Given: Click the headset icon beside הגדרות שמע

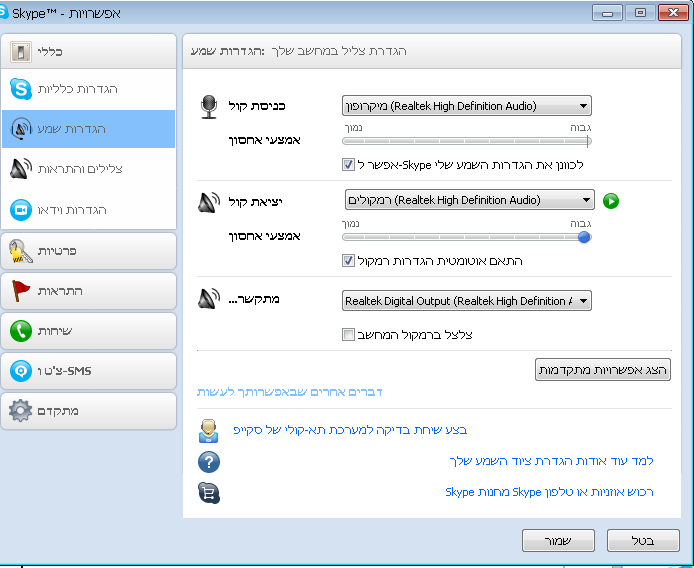Looking at the screenshot, I should pyautogui.click(x=21, y=129).
